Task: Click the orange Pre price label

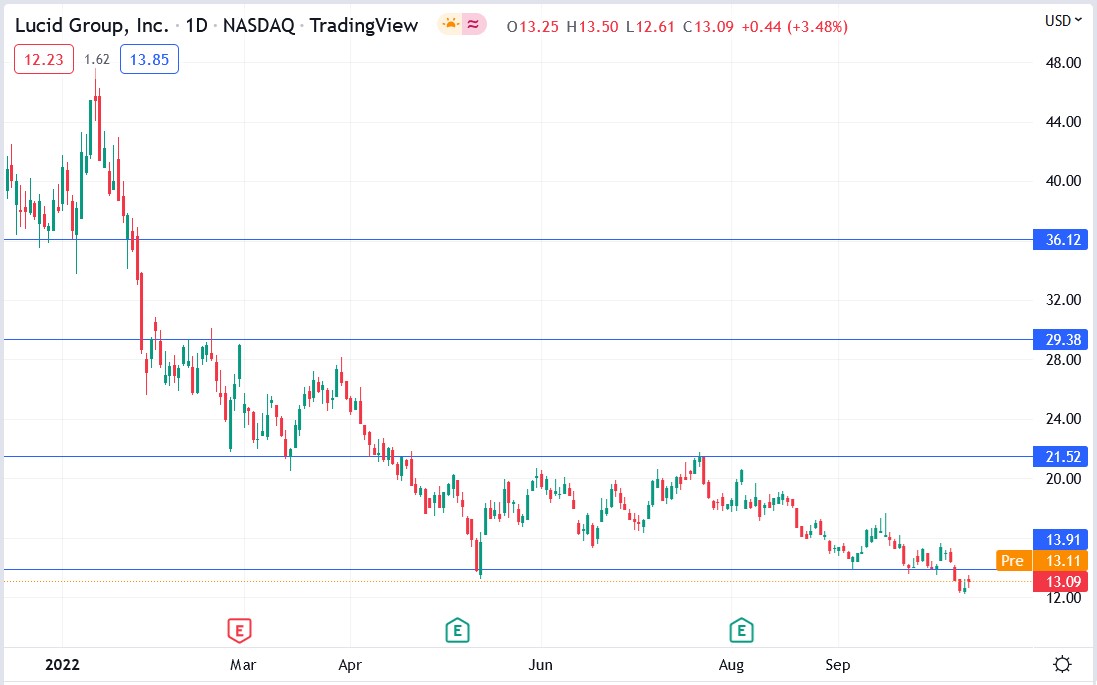Action: [1012, 561]
